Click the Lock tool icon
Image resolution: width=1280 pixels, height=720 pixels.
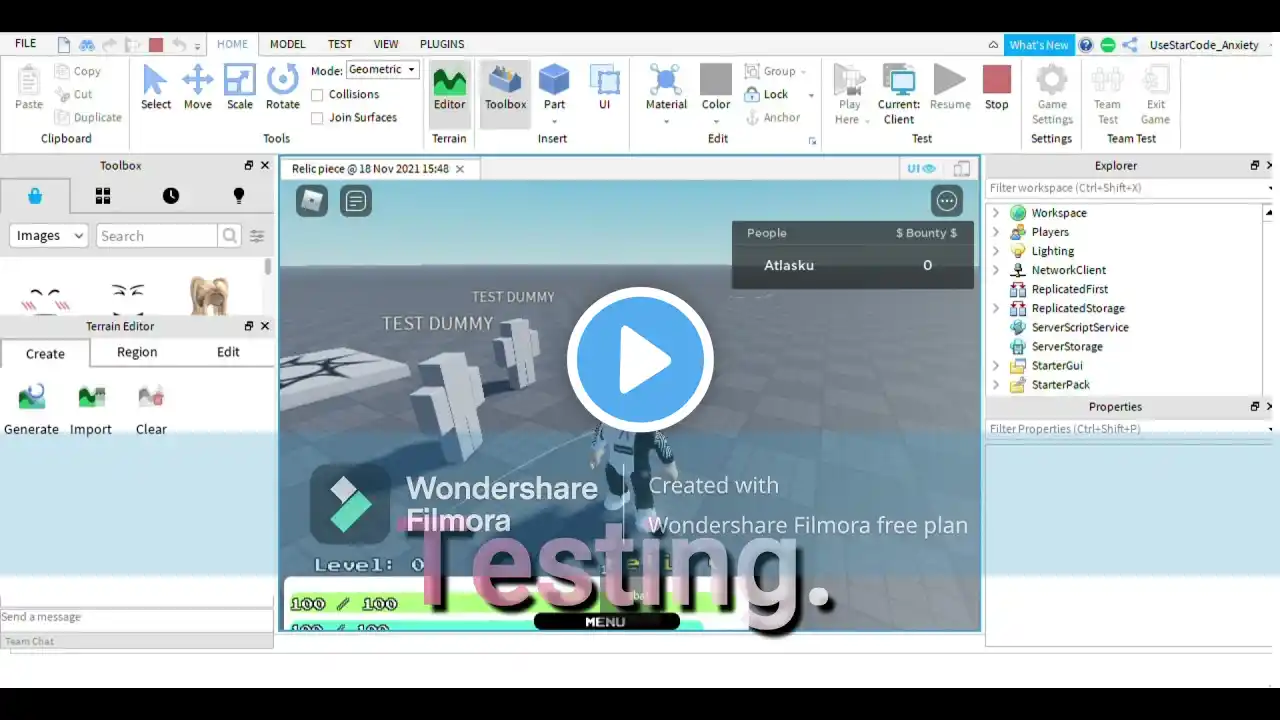753,94
